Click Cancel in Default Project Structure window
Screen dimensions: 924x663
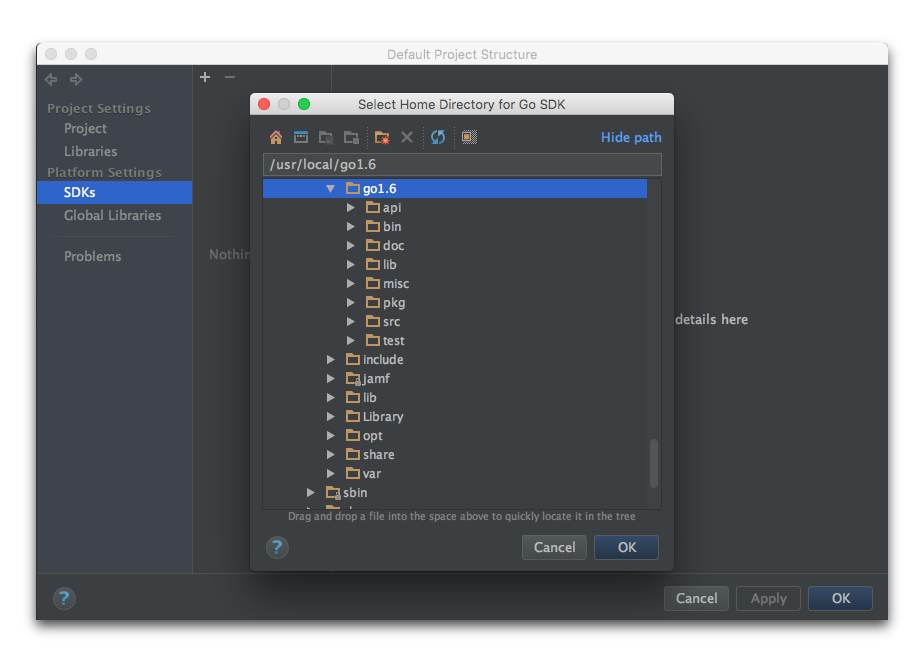696,598
